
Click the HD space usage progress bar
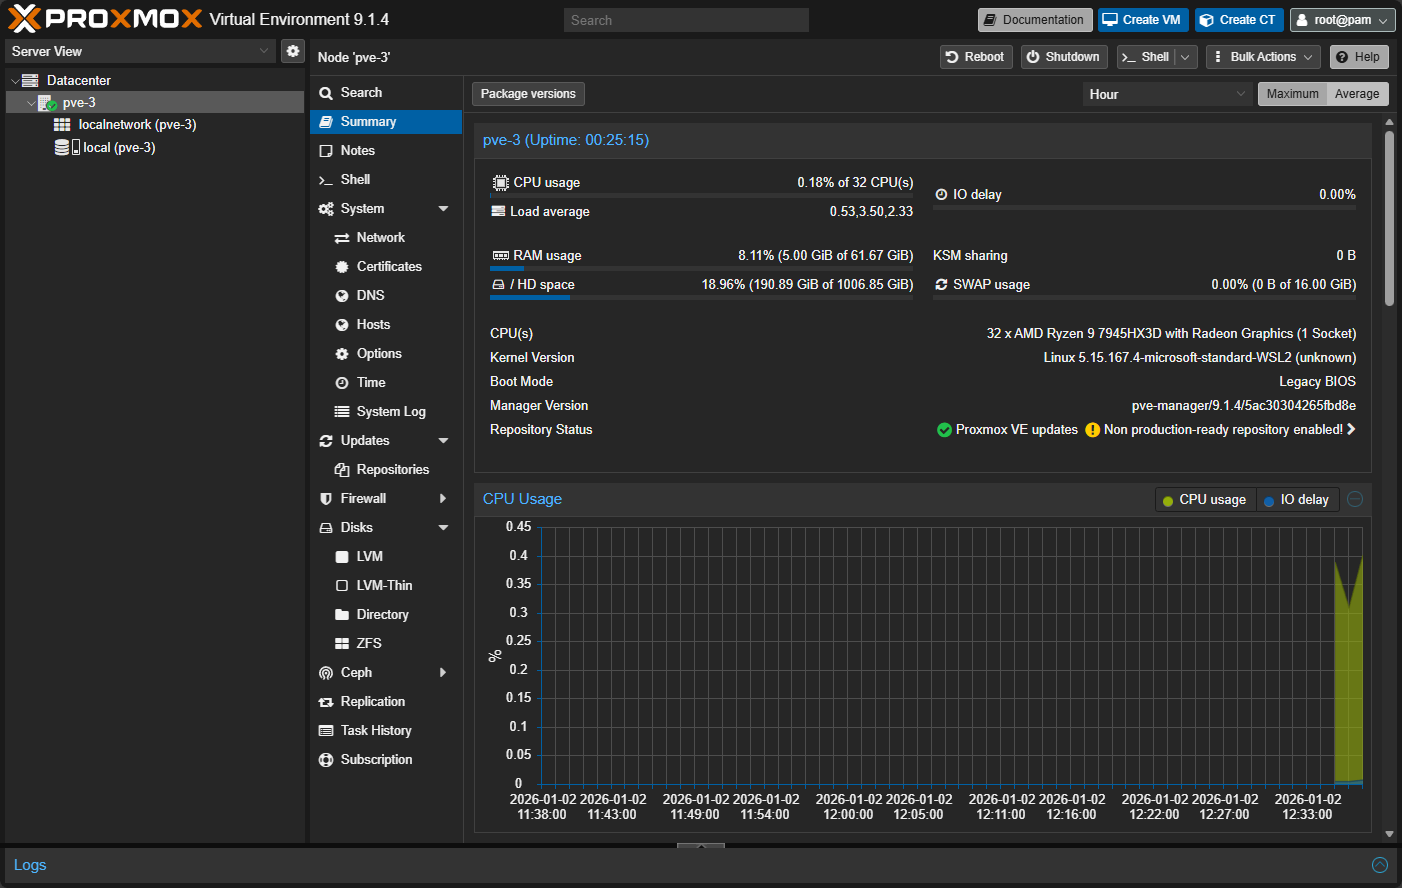[x=701, y=297]
